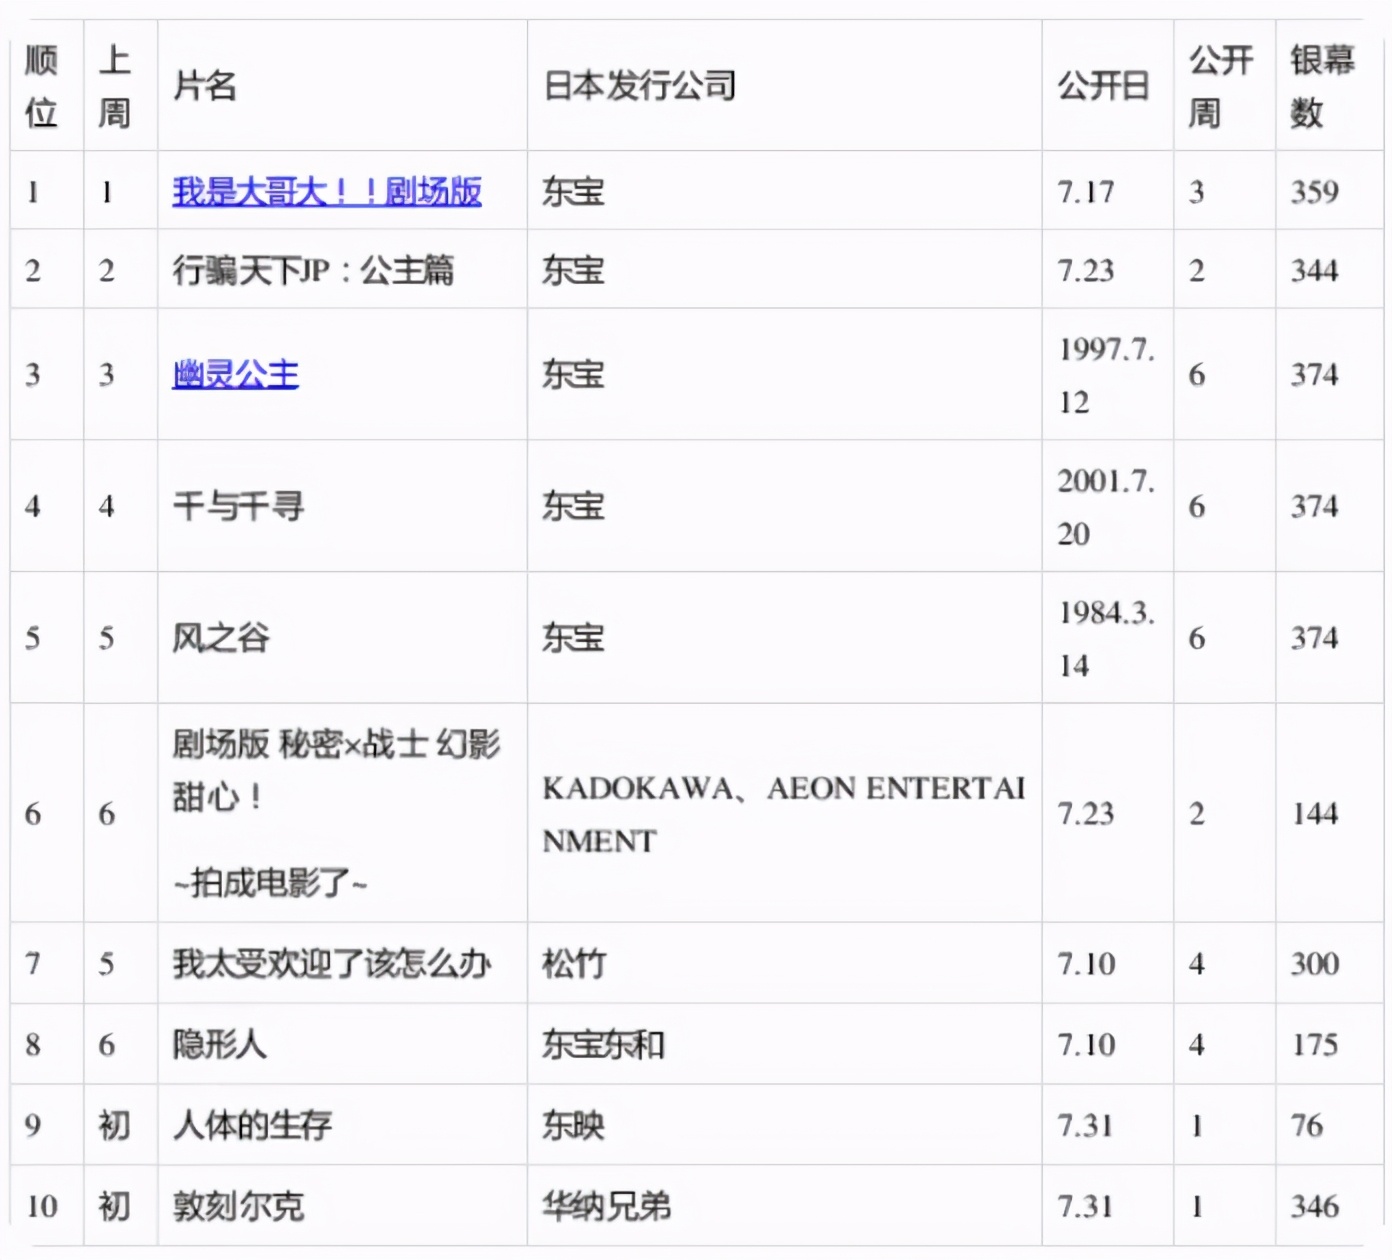The width and height of the screenshot is (1392, 1260).
Task: Select the title 我太受欢迎了该怎么办
Action: 332,964
